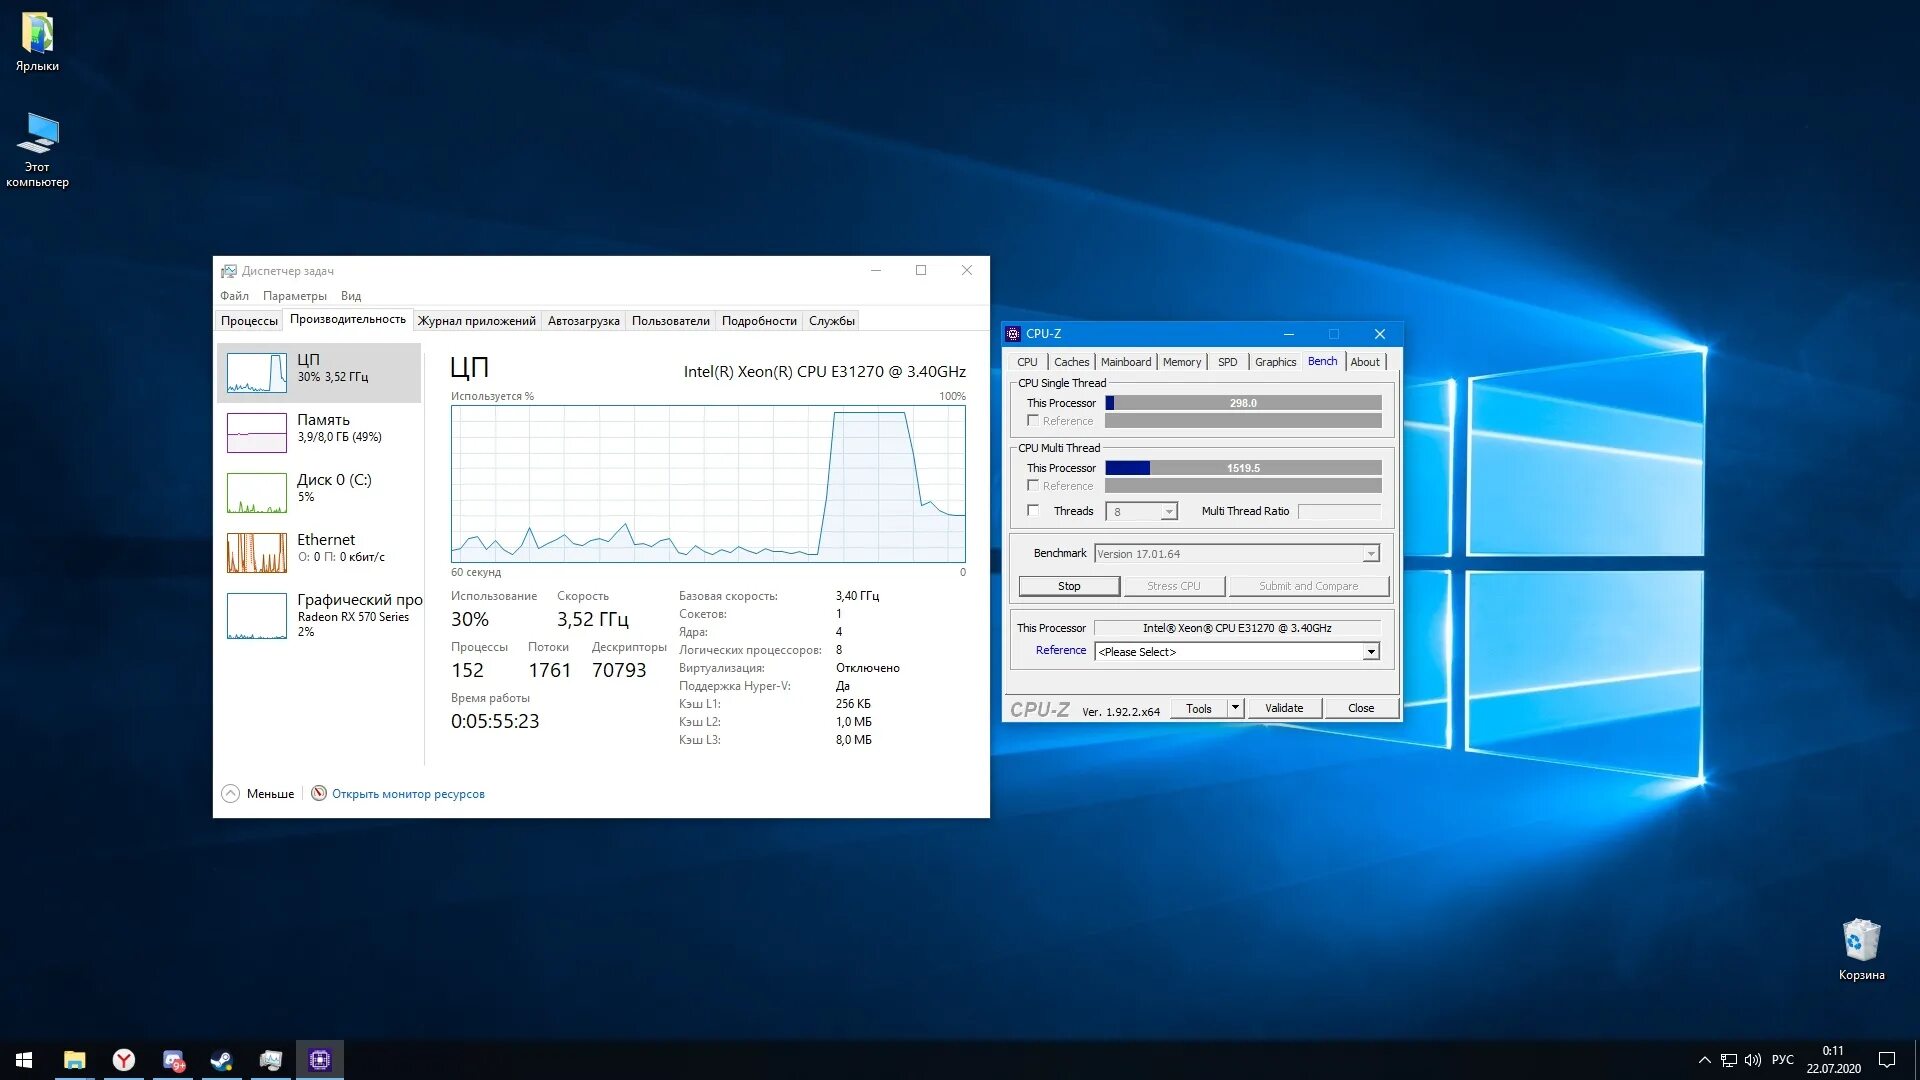
Task: Tick Reference checkbox under CPU Multi Thread
Action: (1033, 486)
